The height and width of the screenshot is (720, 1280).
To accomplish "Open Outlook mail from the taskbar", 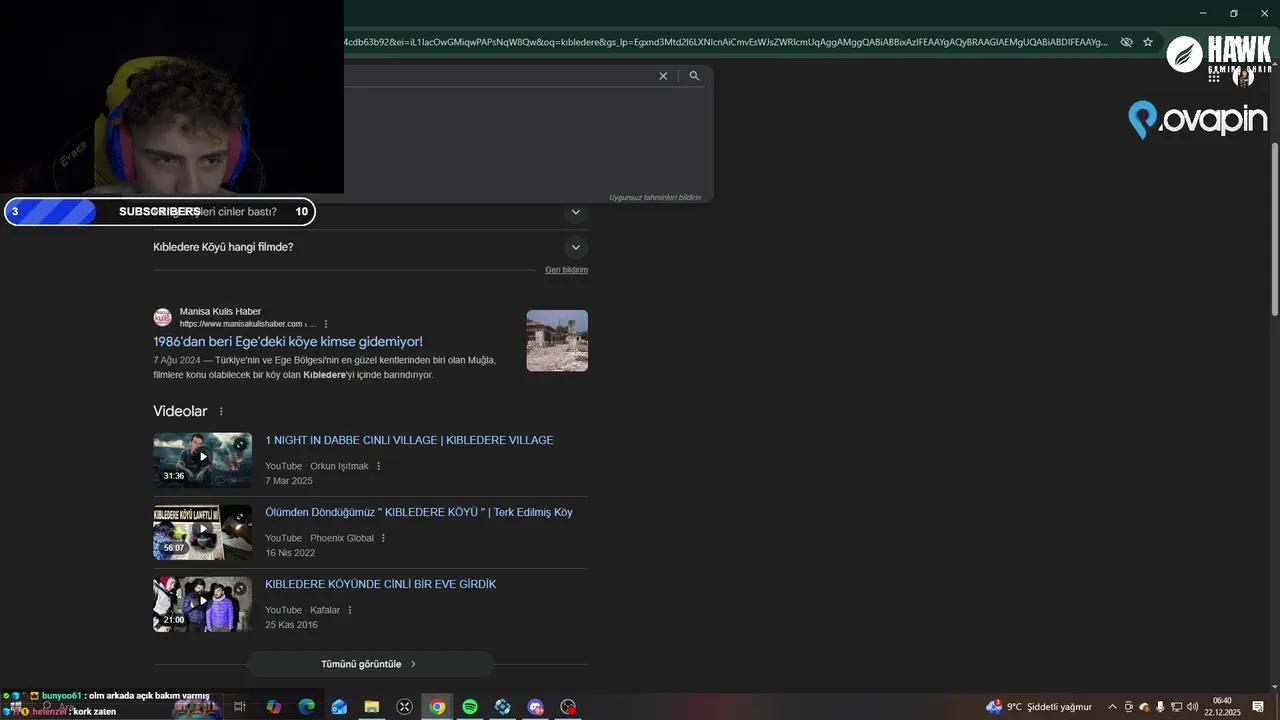I will (x=339, y=707).
